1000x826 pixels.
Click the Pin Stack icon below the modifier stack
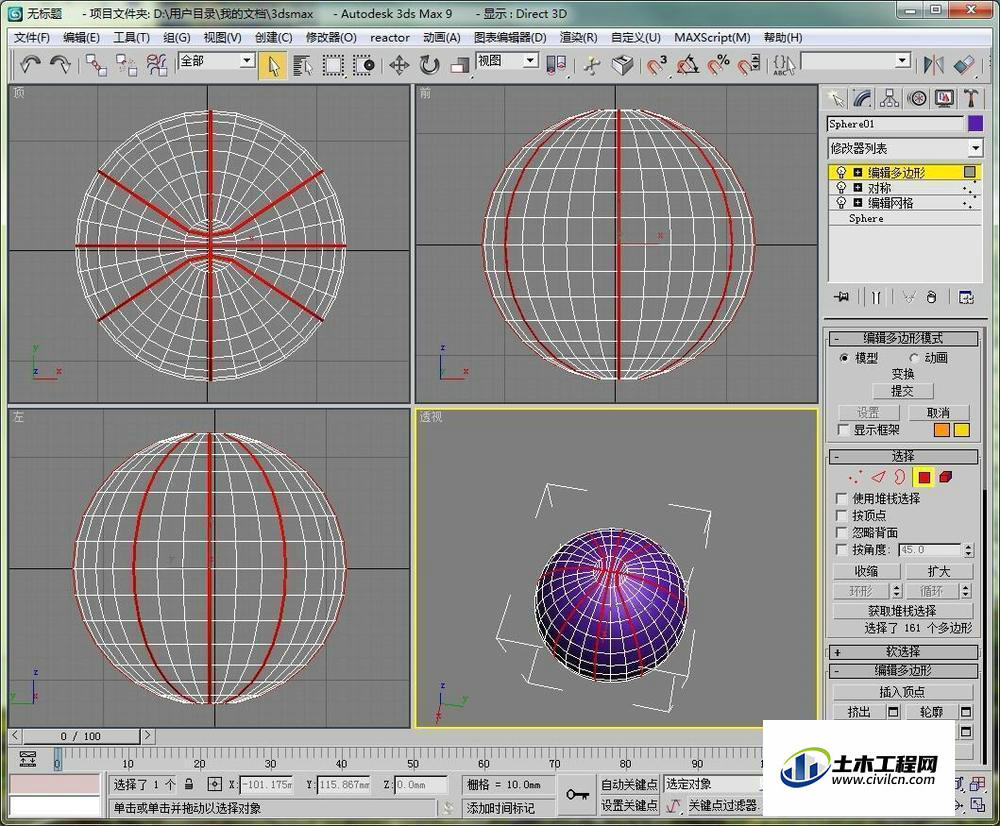coord(841,297)
